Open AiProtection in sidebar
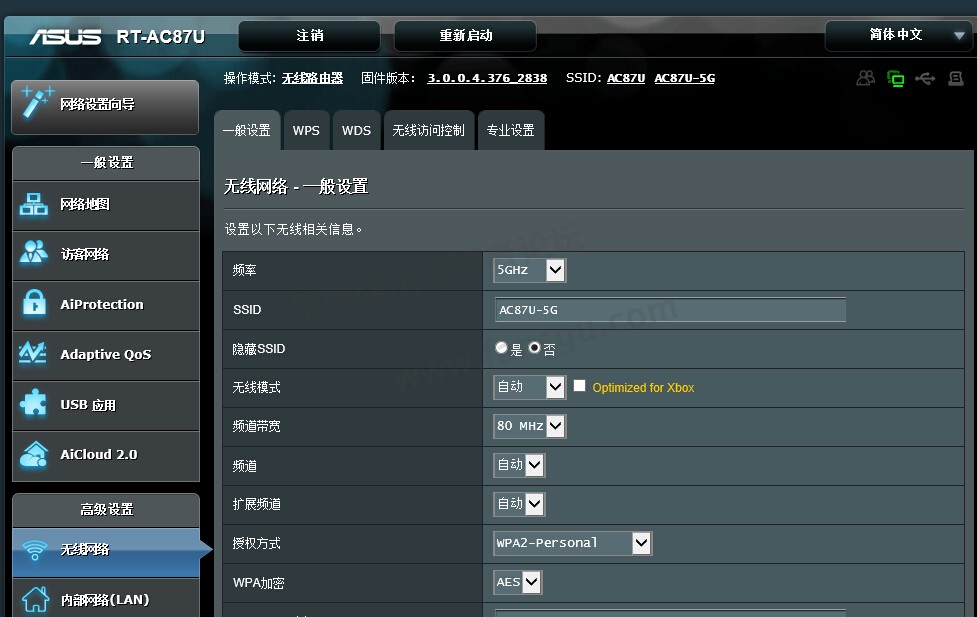Viewport: 977px width, 617px height. click(x=106, y=305)
